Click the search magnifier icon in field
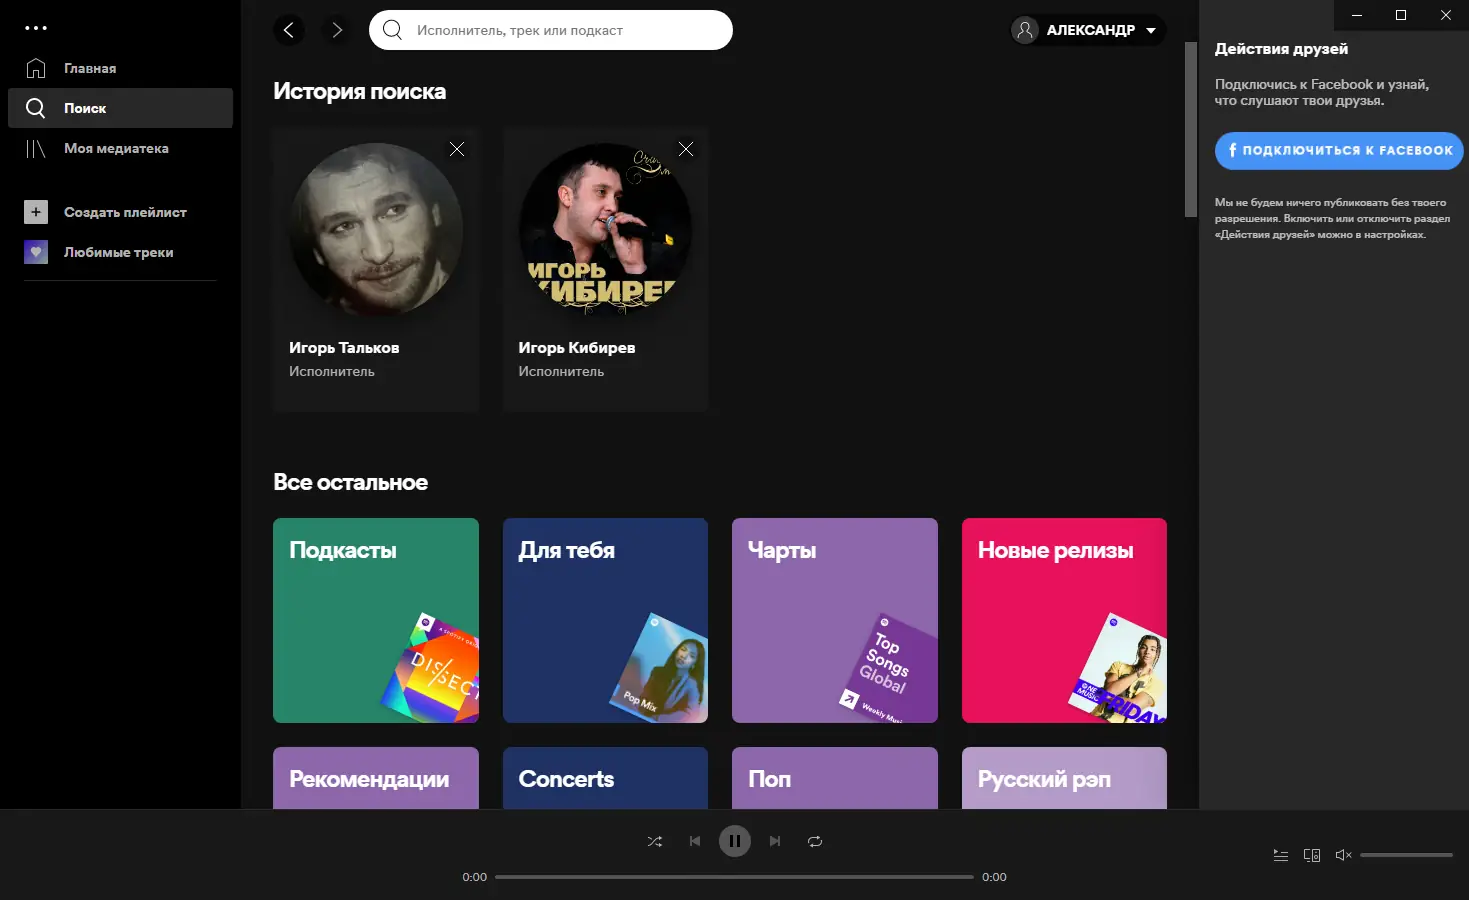This screenshot has width=1469, height=900. tap(393, 30)
